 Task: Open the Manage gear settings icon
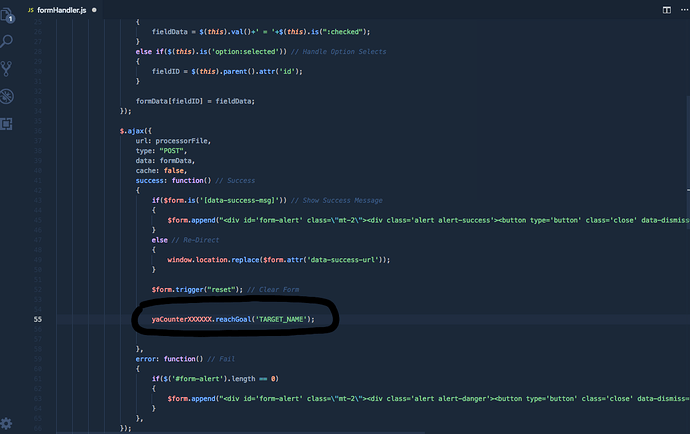(x=8, y=423)
